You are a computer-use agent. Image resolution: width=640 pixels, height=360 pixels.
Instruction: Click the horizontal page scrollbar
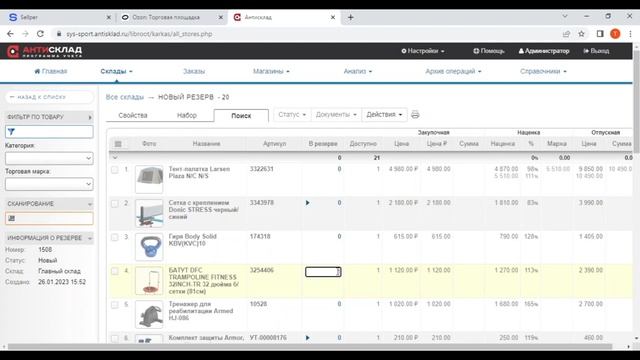point(310,347)
